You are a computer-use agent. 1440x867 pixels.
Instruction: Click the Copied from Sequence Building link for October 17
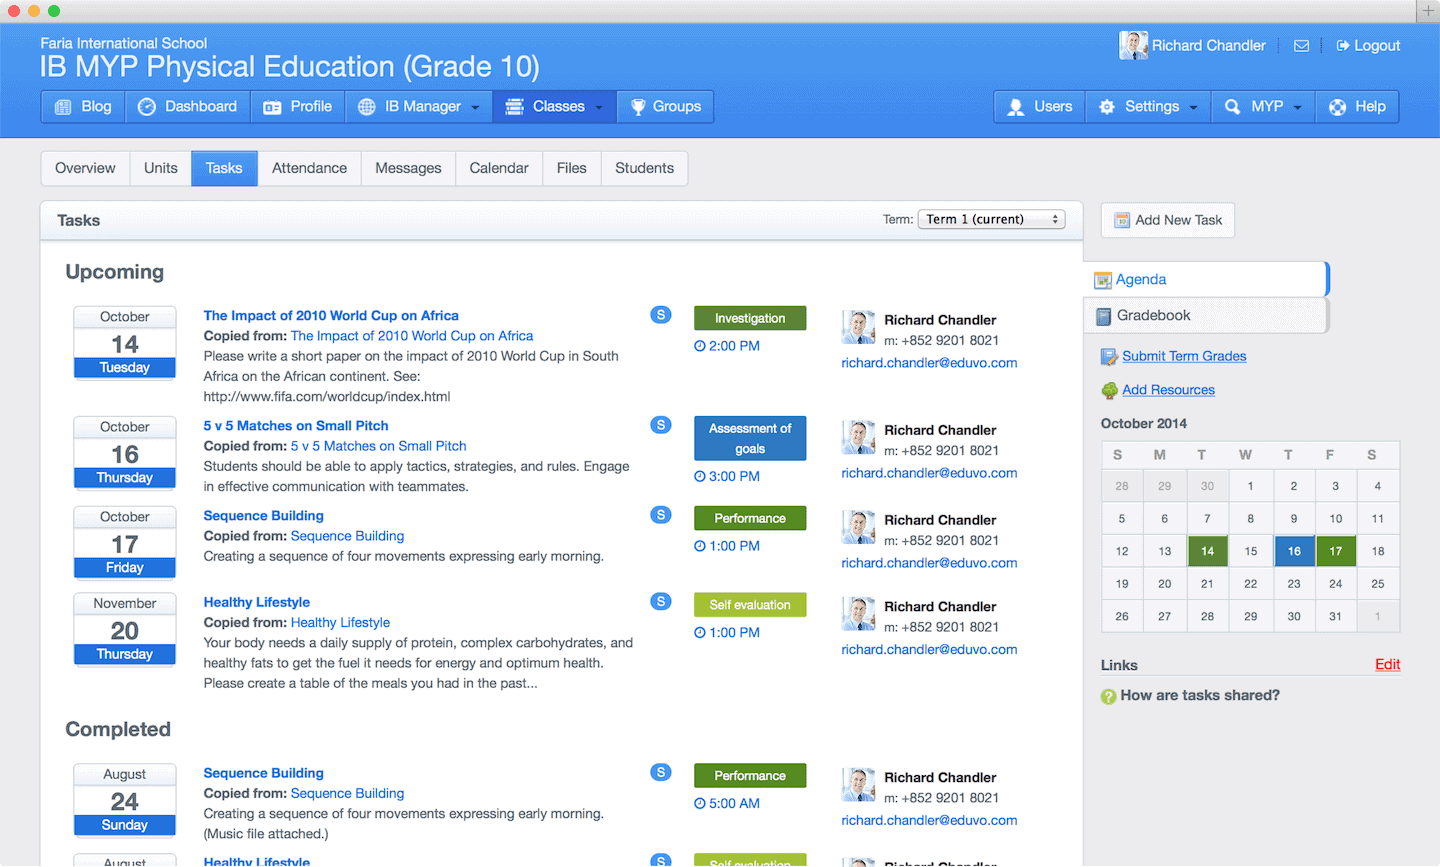[x=347, y=536]
